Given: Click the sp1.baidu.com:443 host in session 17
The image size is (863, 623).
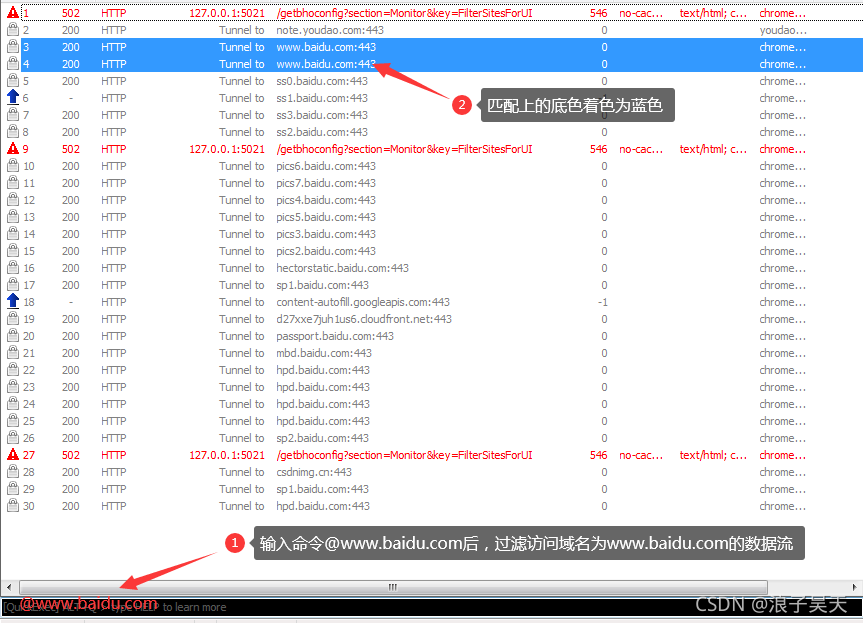Looking at the screenshot, I should coord(323,285).
